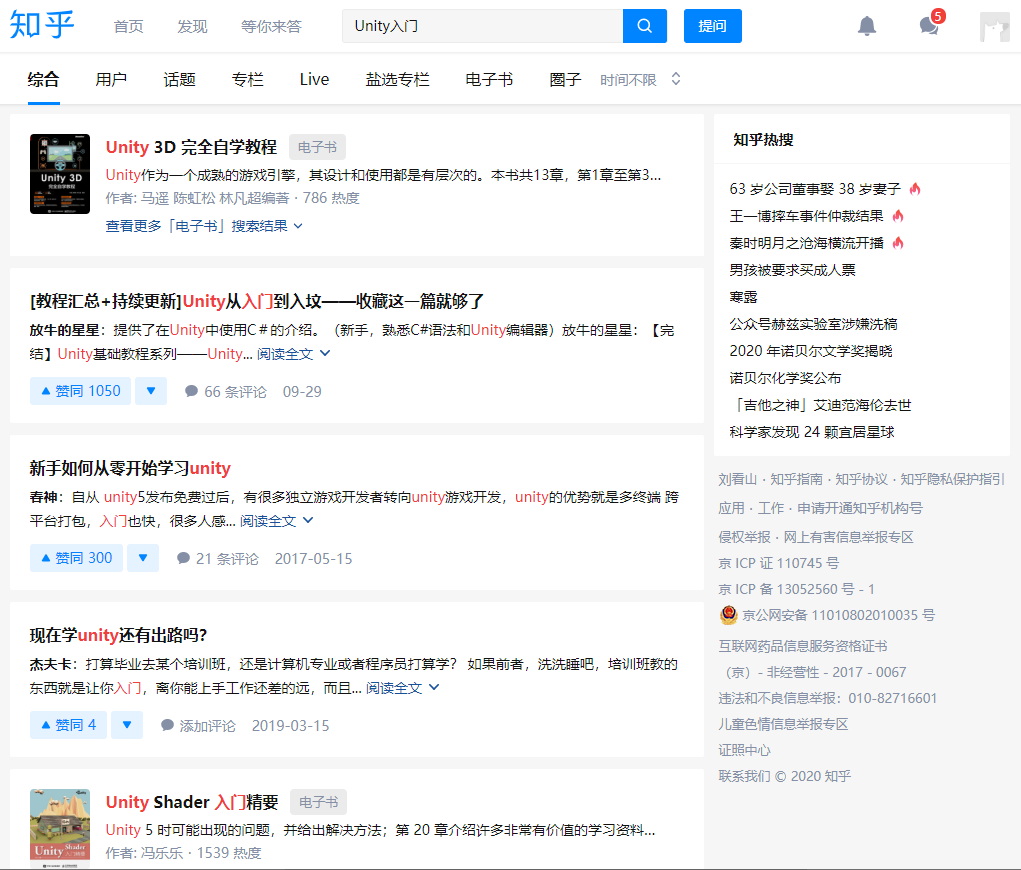Open title Unity 3D 完全自学教程
Image resolution: width=1021 pixels, height=870 pixels.
[191, 147]
